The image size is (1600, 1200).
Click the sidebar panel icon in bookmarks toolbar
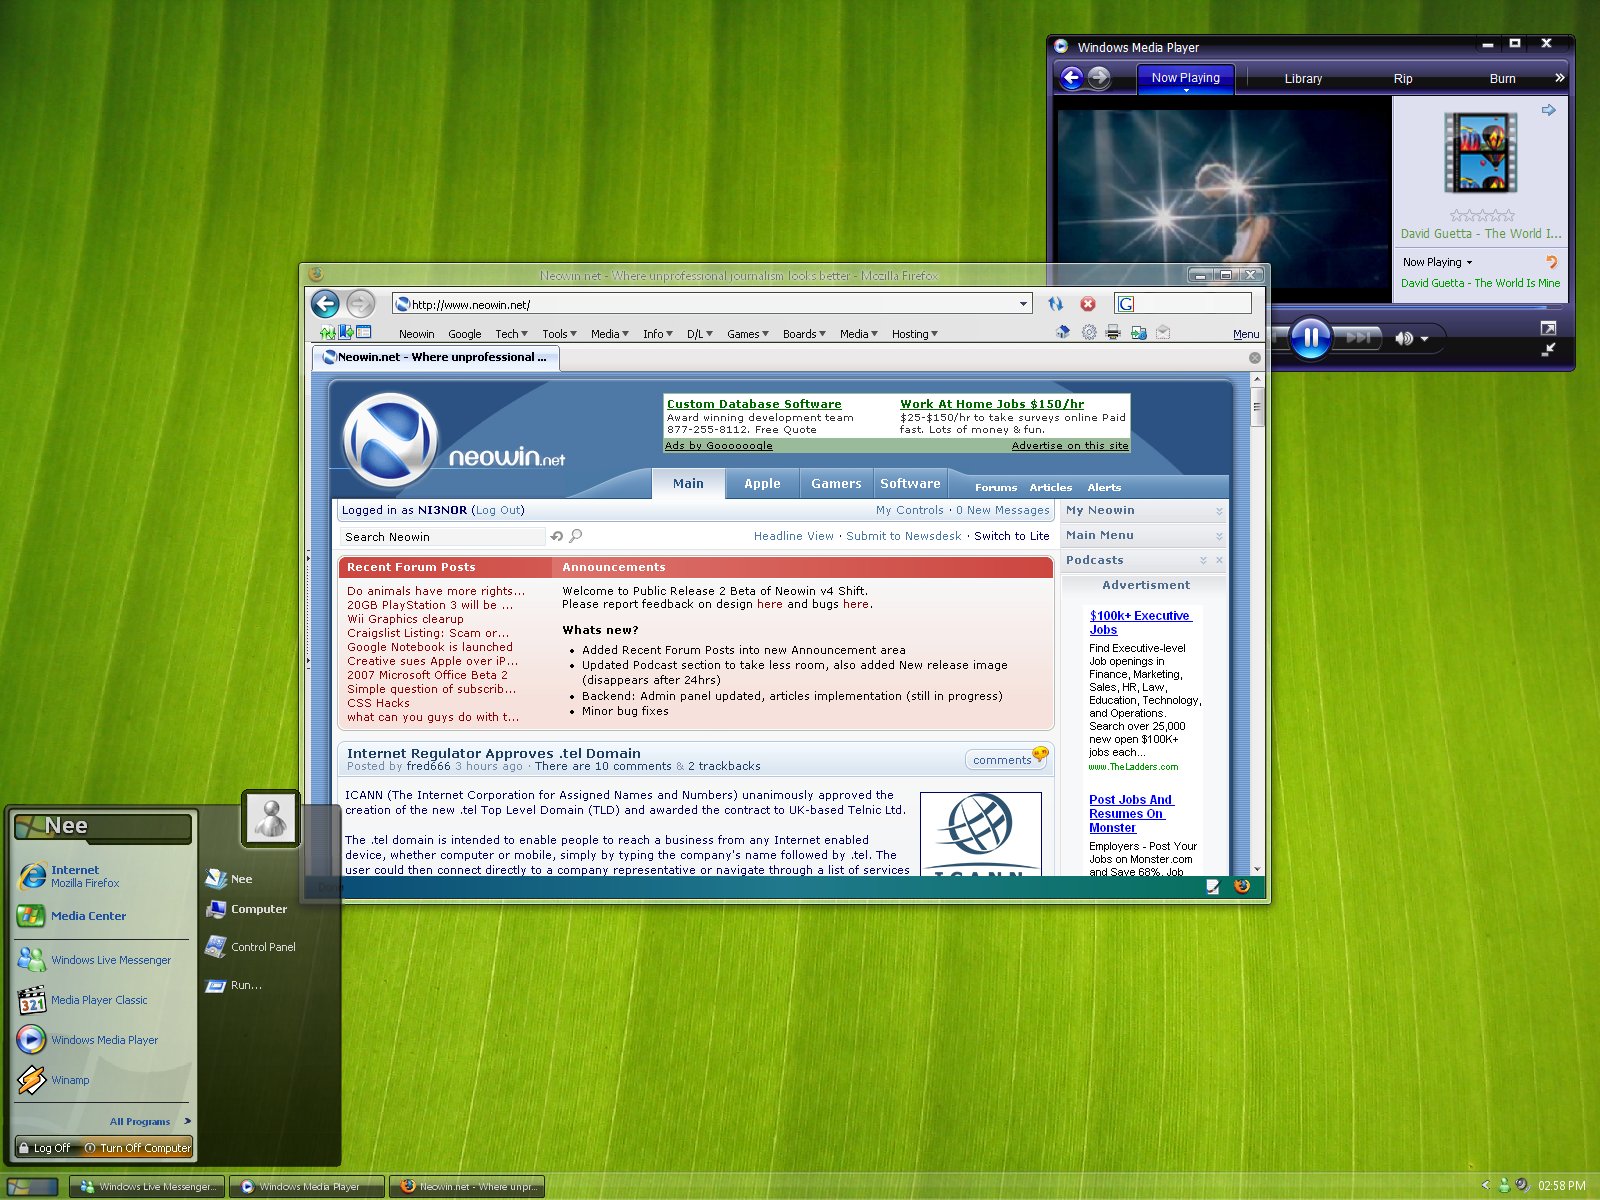tap(364, 332)
